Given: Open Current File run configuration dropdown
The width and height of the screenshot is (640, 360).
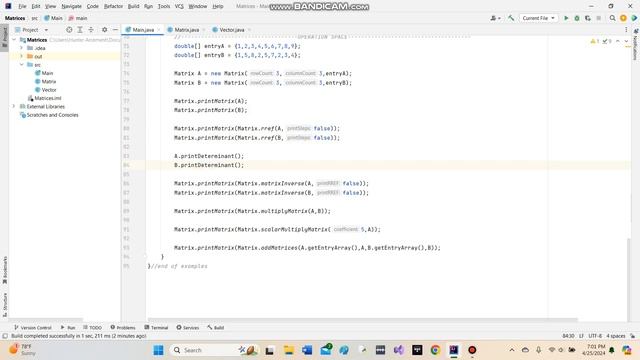Looking at the screenshot, I should point(538,18).
